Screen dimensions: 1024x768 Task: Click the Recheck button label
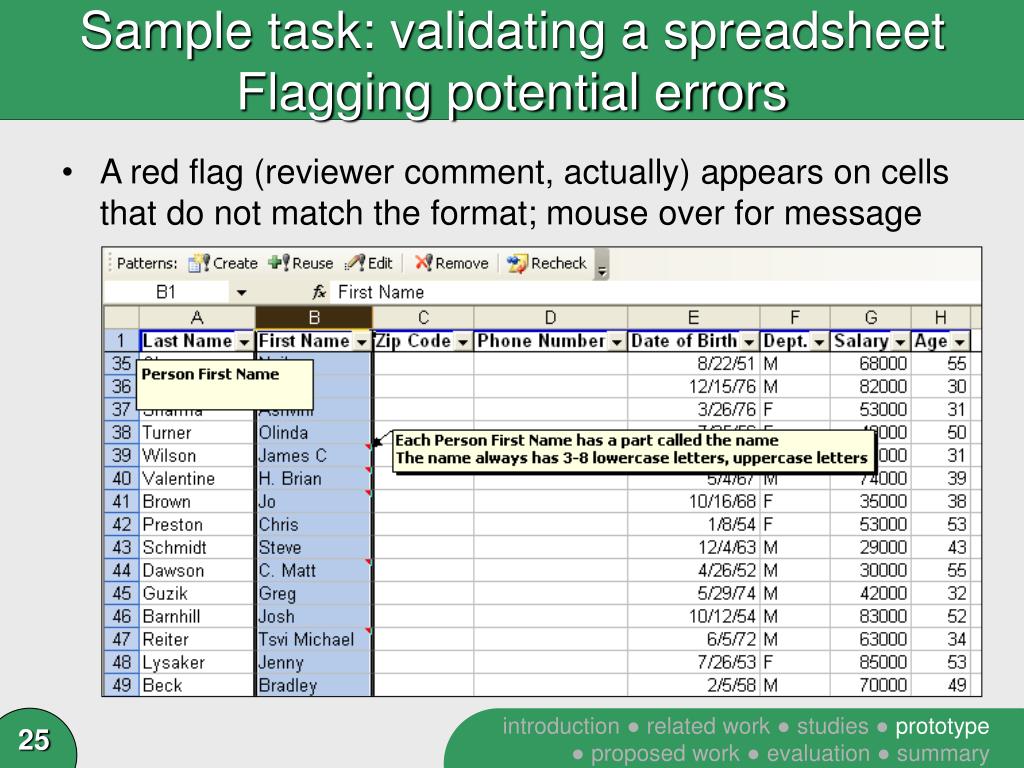[x=558, y=263]
